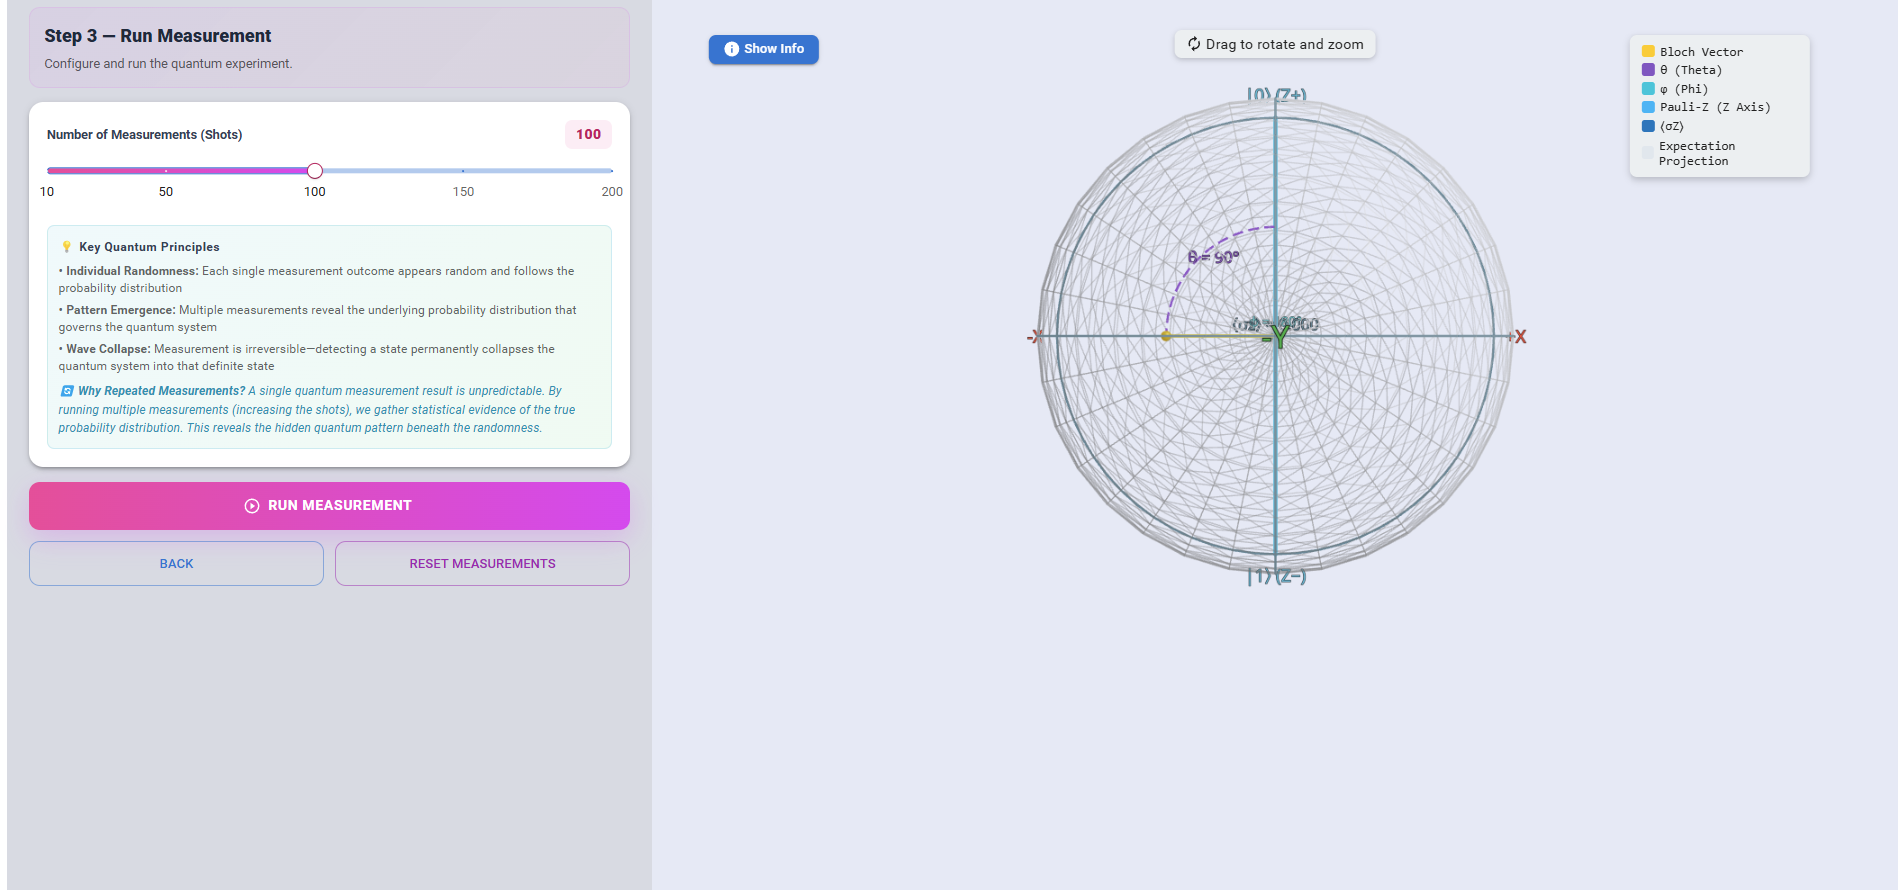Screen dimensions: 1901x890
Task: Click the lightbulb icon beside Key Quantum Principles
Action: (67, 247)
